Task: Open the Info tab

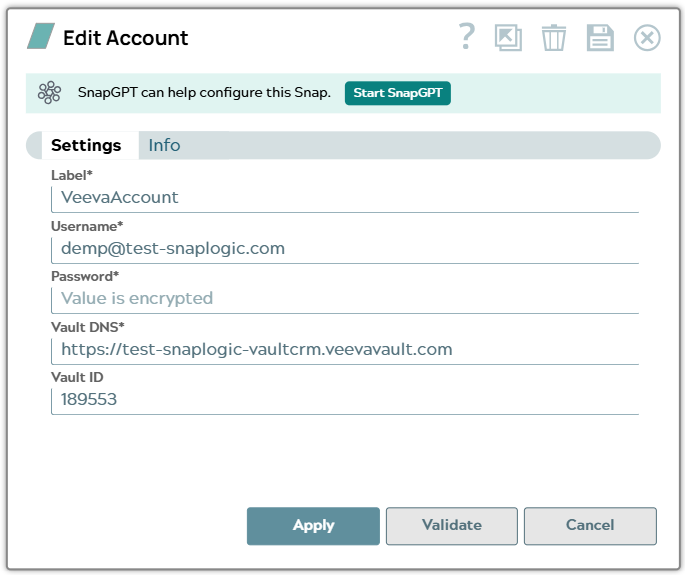Action: [x=164, y=145]
